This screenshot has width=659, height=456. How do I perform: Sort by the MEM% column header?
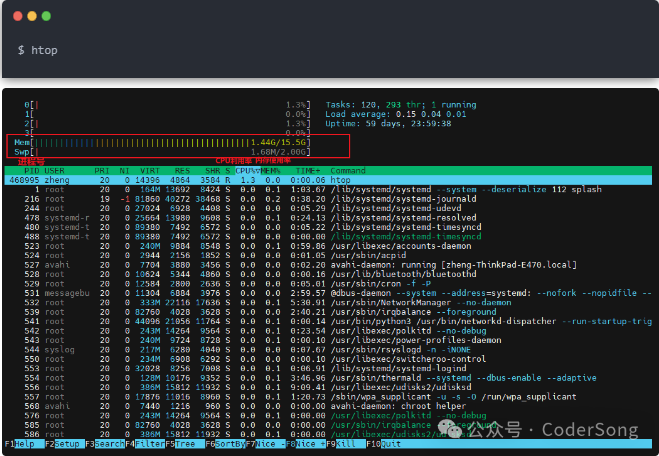[271, 171]
